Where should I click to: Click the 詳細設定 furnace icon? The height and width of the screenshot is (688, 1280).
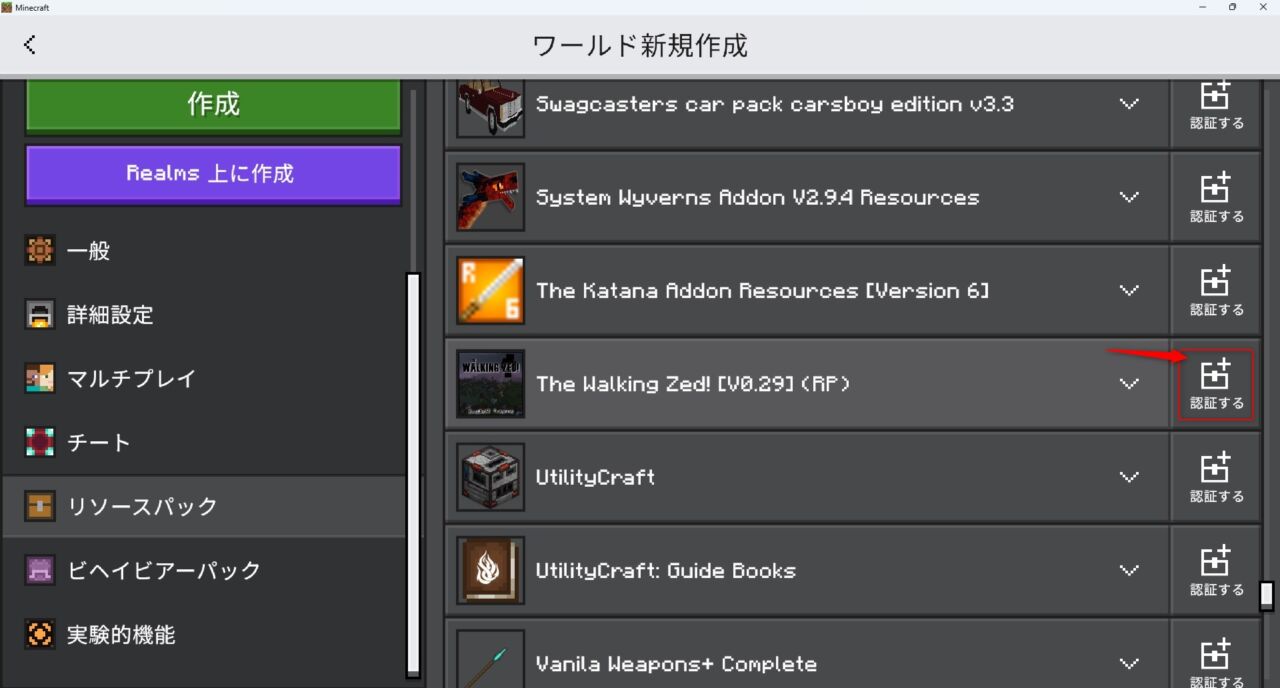pos(40,315)
